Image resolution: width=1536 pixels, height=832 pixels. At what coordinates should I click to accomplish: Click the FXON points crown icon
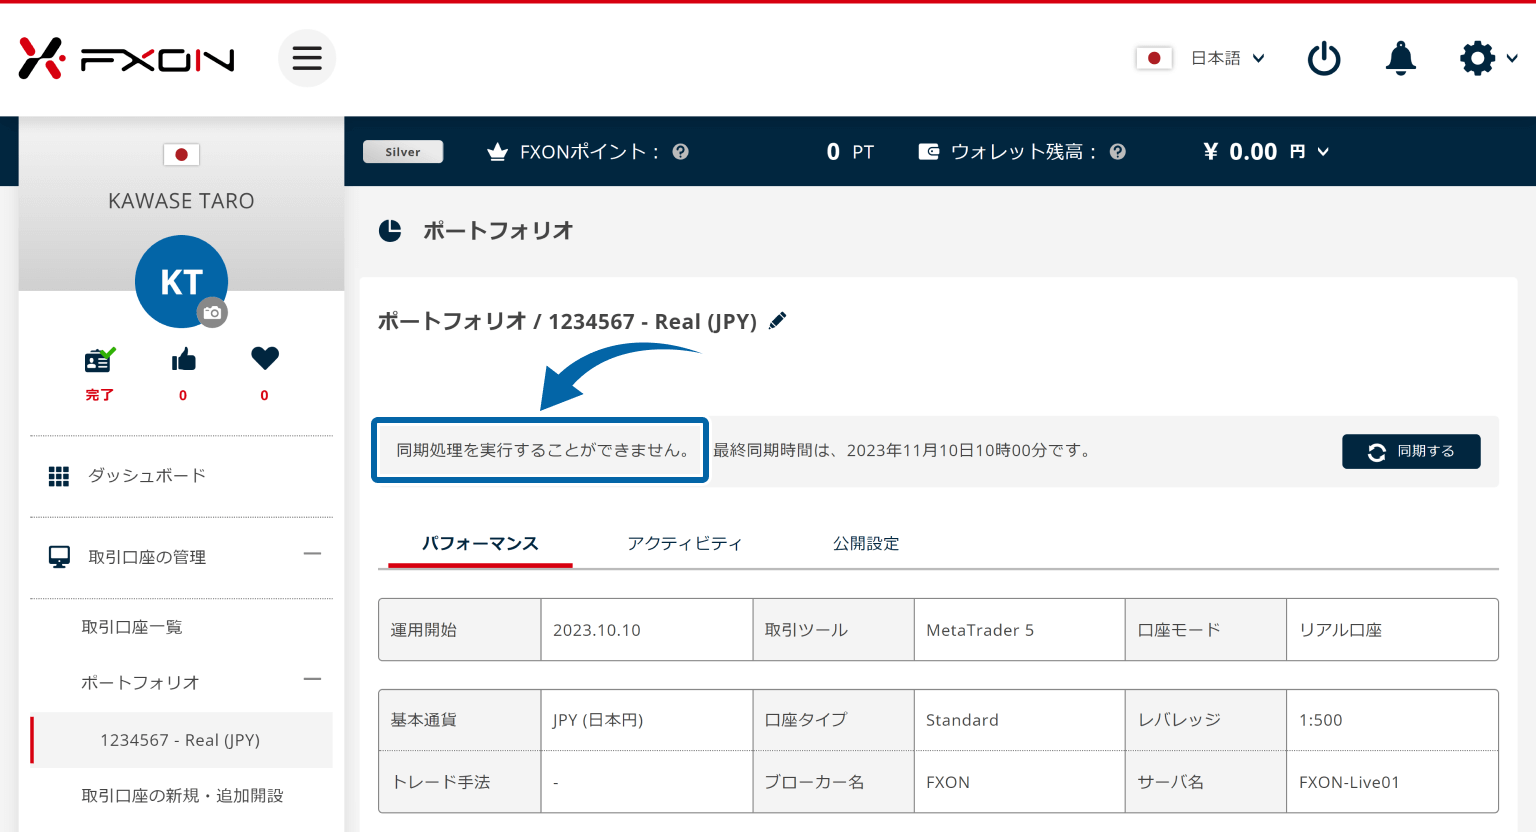[x=497, y=152]
